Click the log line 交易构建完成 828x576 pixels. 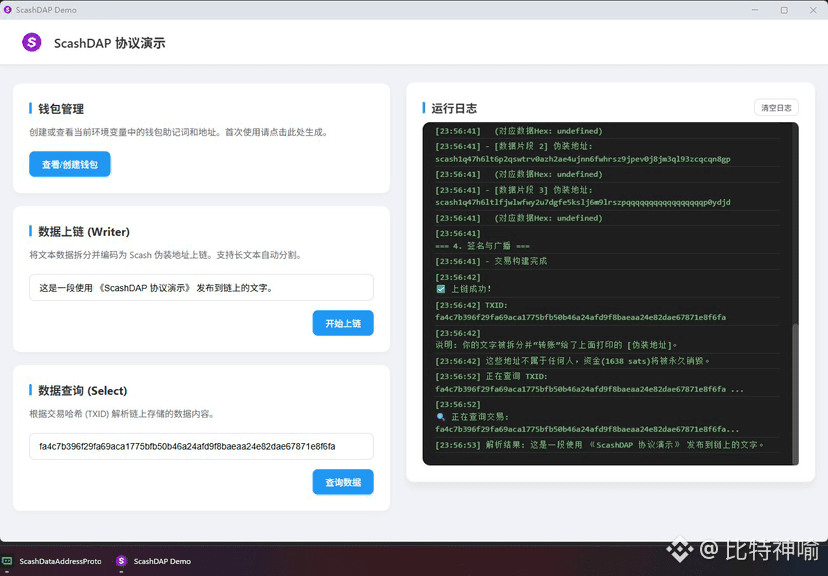(x=491, y=261)
